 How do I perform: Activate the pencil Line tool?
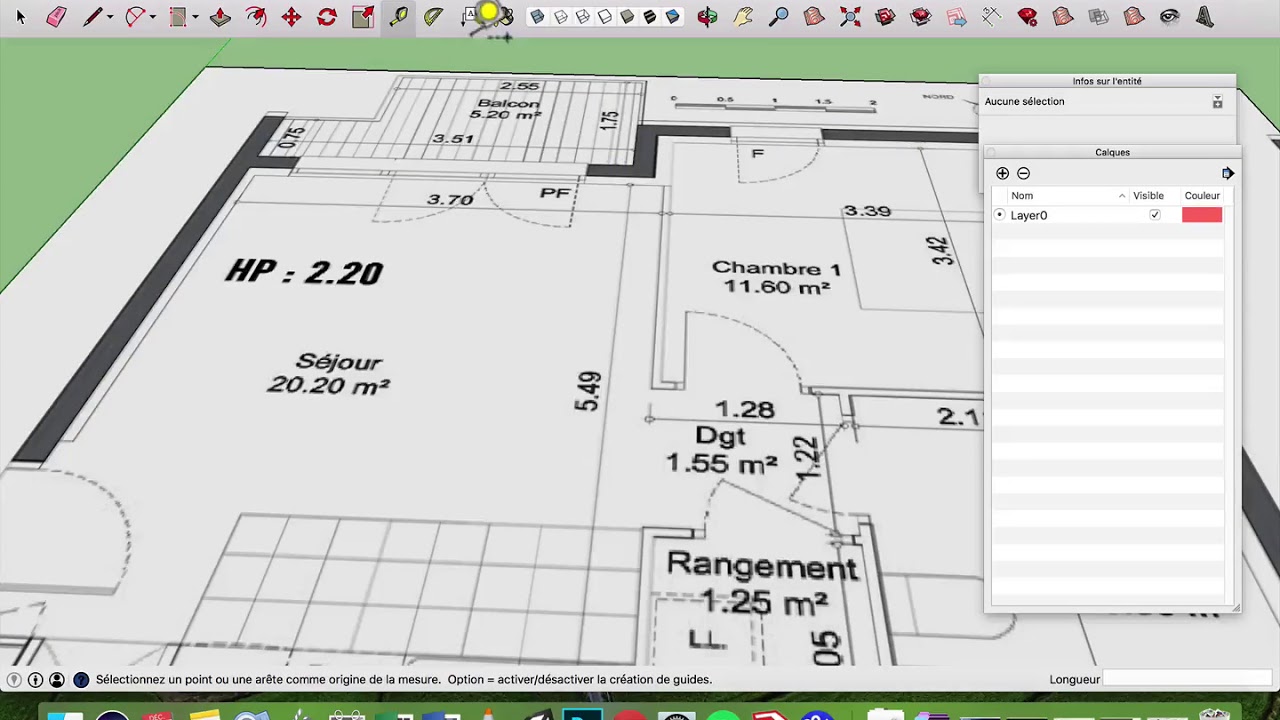coord(92,17)
